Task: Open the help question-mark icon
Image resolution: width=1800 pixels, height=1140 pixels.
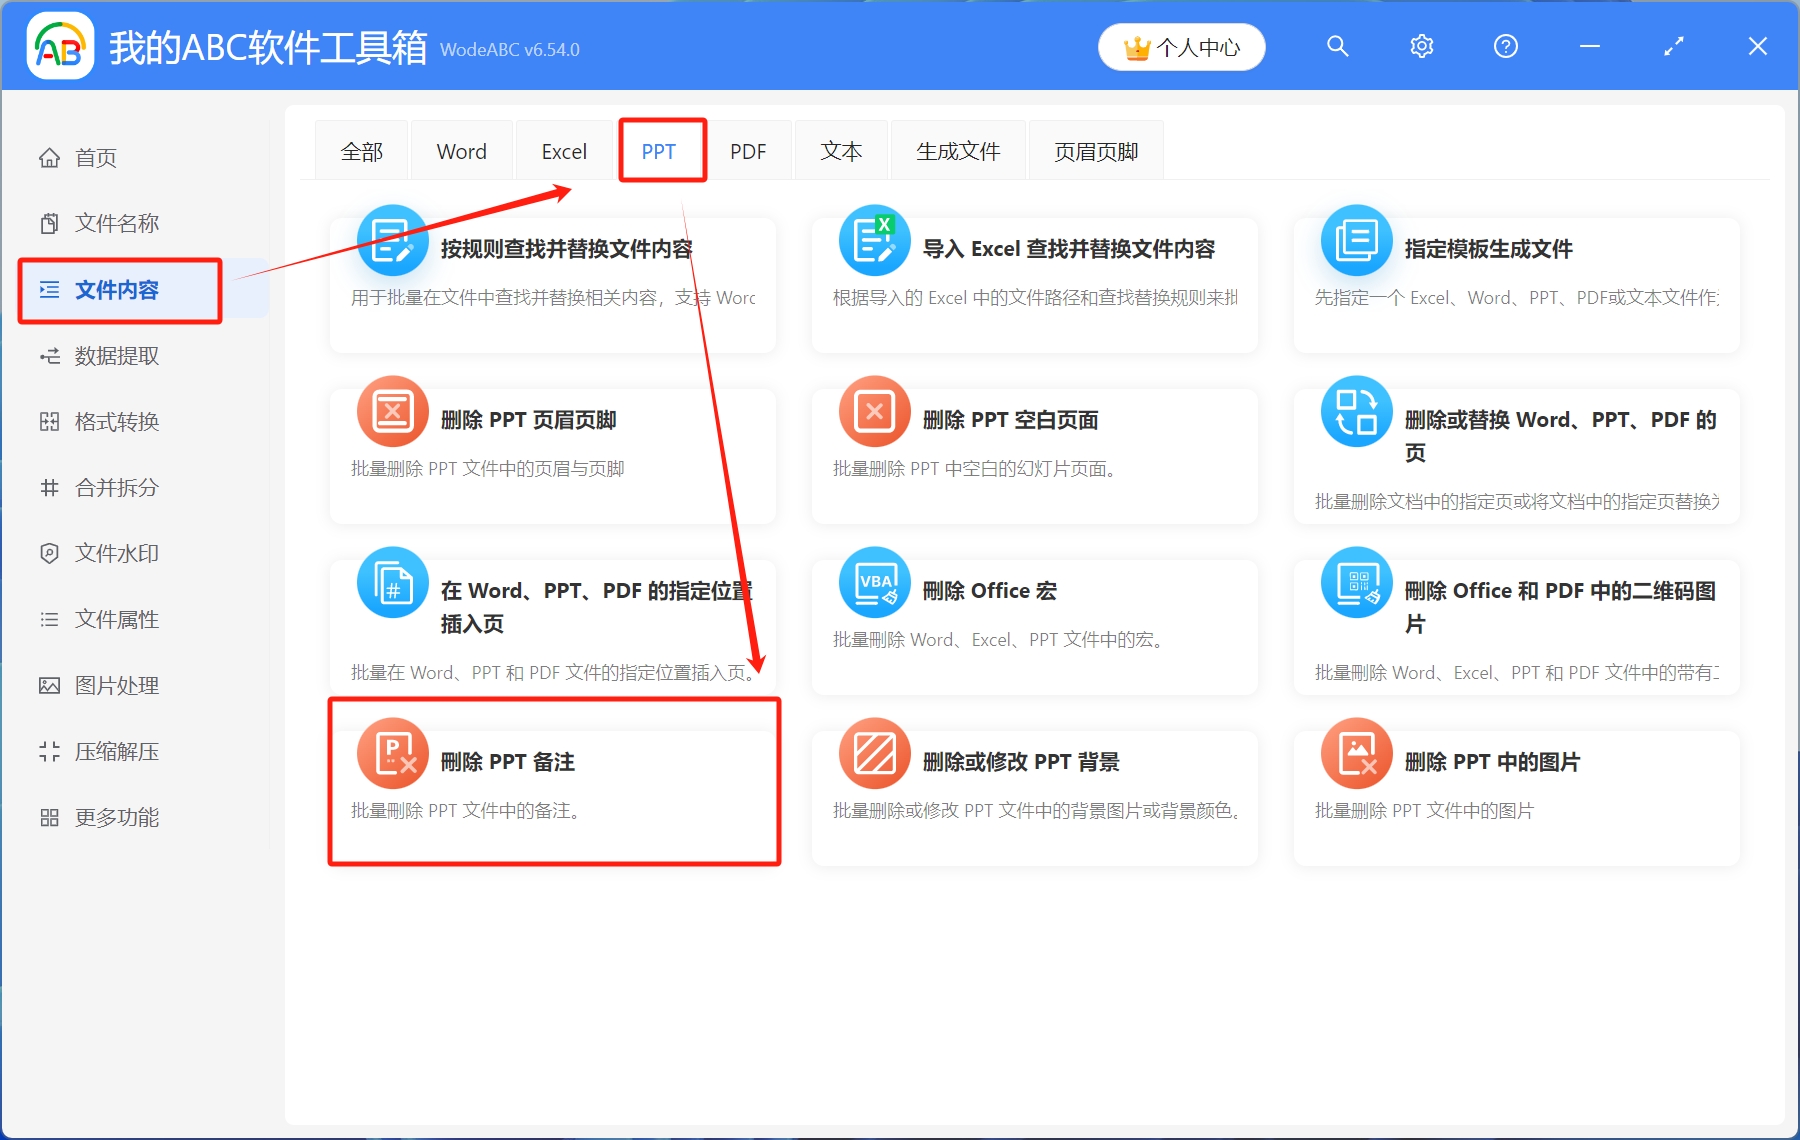Action: (1504, 46)
